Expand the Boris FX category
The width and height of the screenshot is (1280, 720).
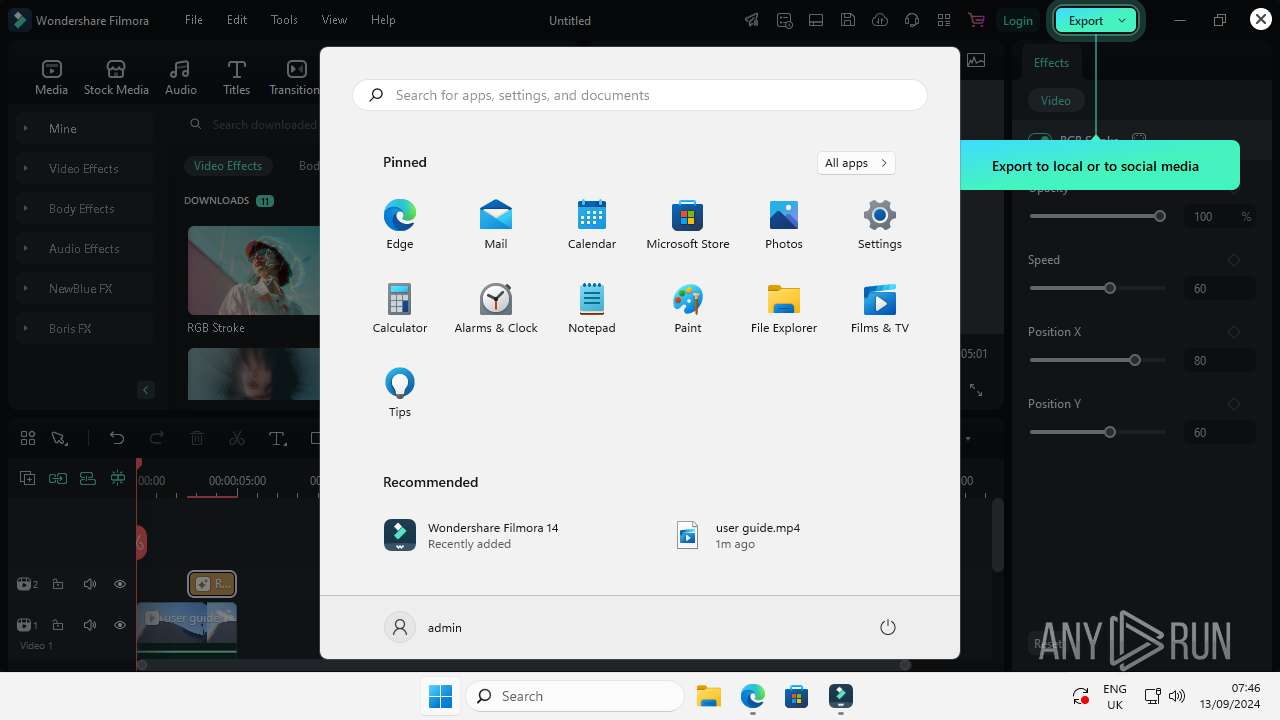(25, 328)
